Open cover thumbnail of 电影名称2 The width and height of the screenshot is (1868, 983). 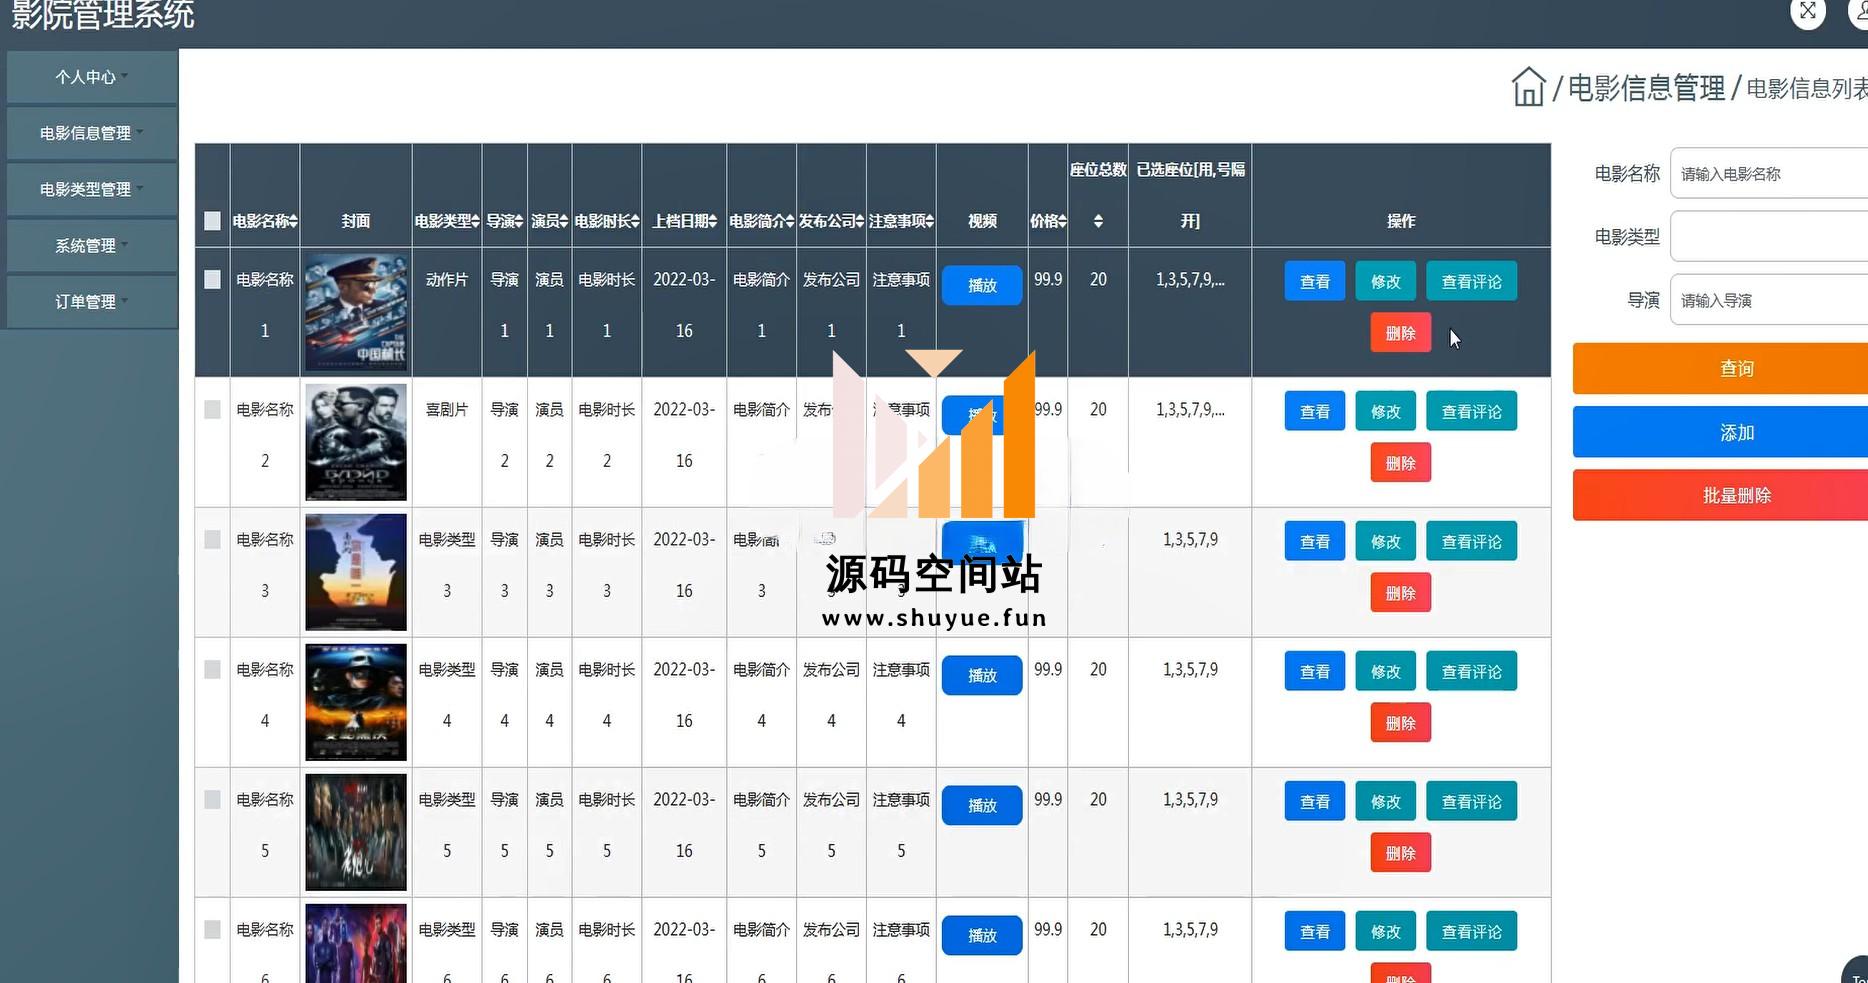(x=356, y=442)
